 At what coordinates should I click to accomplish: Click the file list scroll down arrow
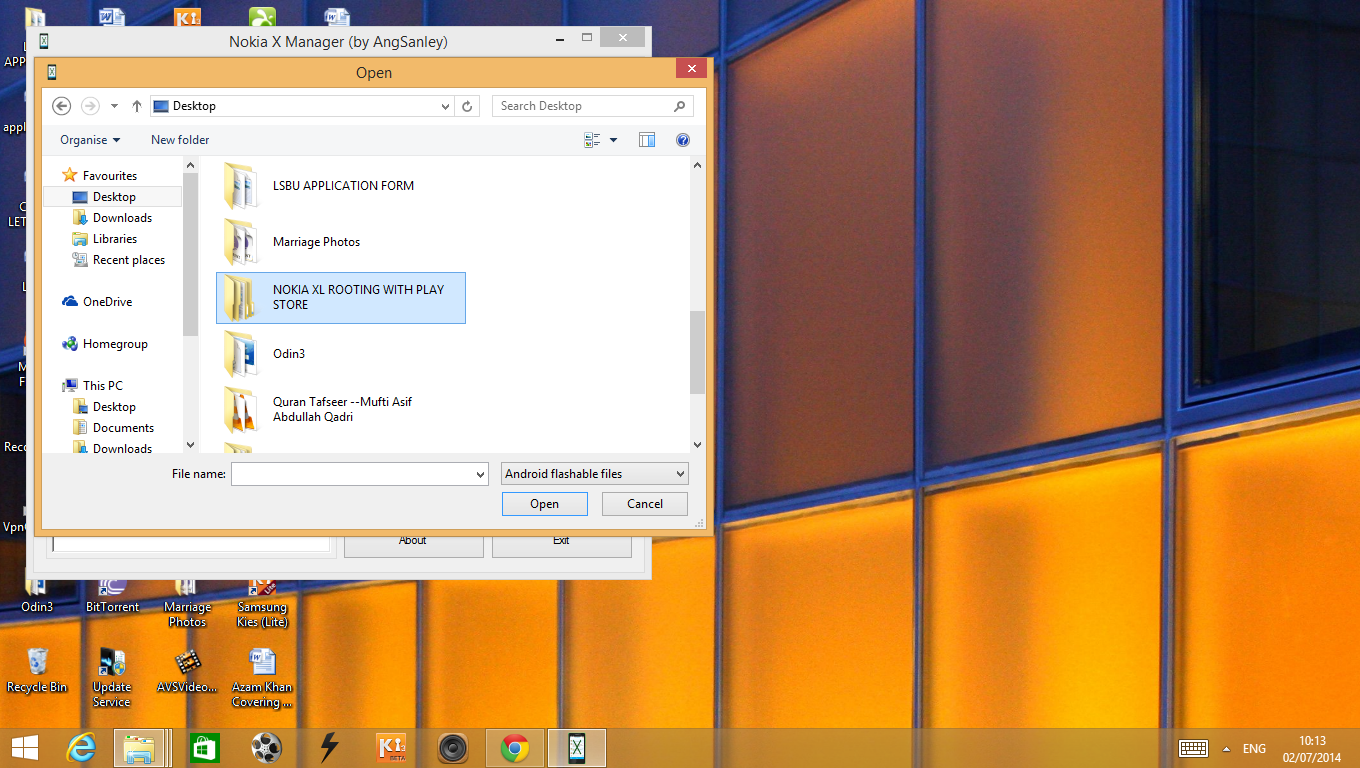point(697,445)
